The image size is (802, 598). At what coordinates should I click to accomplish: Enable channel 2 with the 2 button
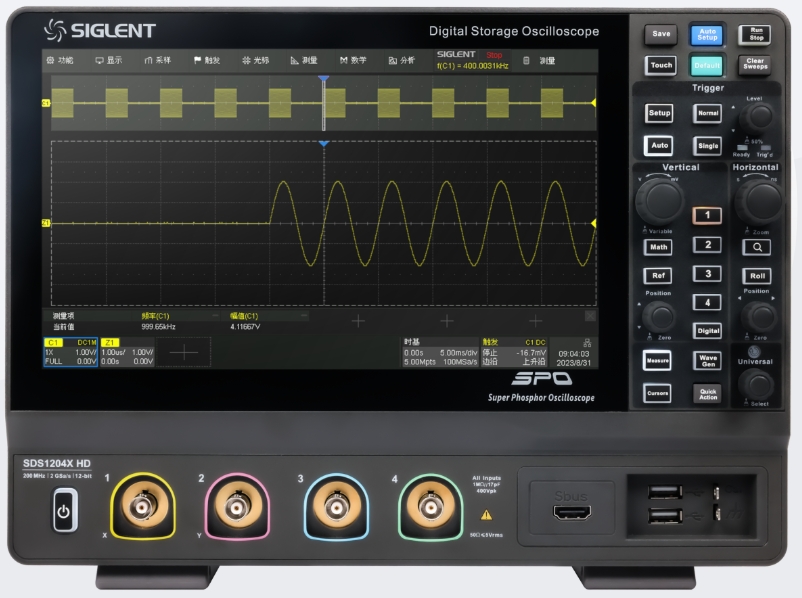tap(707, 245)
